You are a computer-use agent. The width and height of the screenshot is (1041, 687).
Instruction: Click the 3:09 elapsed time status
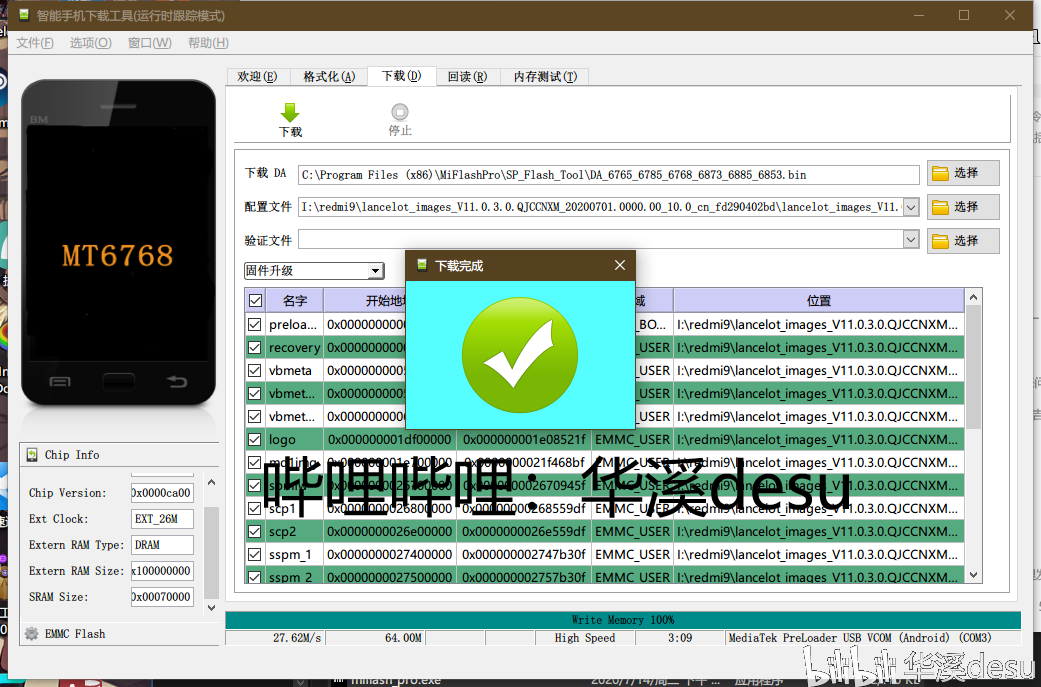pyautogui.click(x=680, y=638)
